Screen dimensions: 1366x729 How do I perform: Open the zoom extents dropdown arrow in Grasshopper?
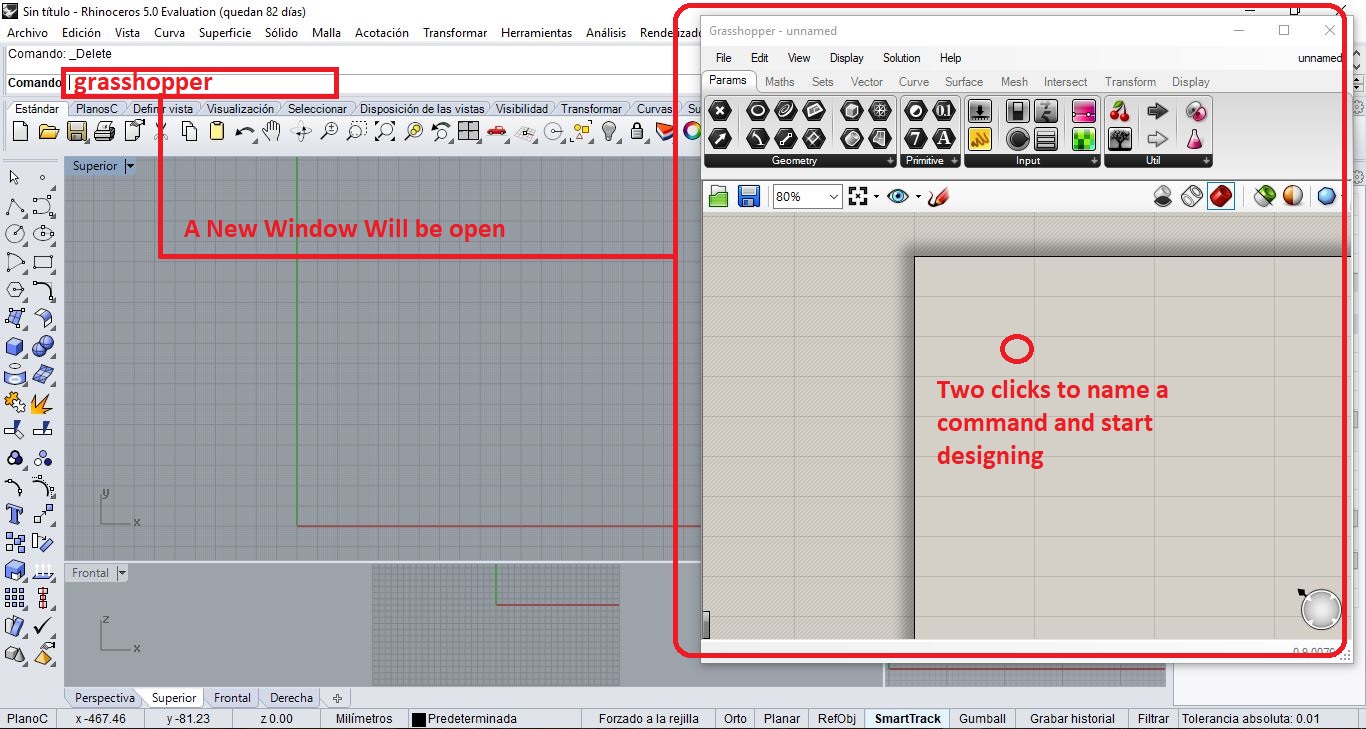876,197
